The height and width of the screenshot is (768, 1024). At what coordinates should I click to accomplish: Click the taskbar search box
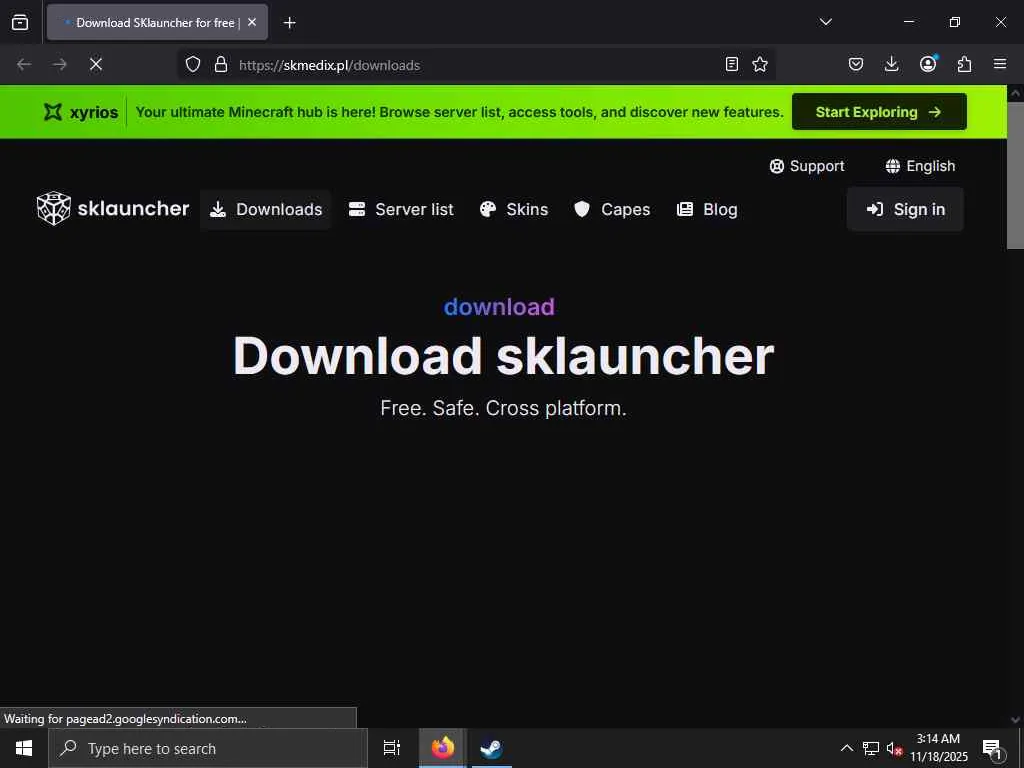pos(208,748)
